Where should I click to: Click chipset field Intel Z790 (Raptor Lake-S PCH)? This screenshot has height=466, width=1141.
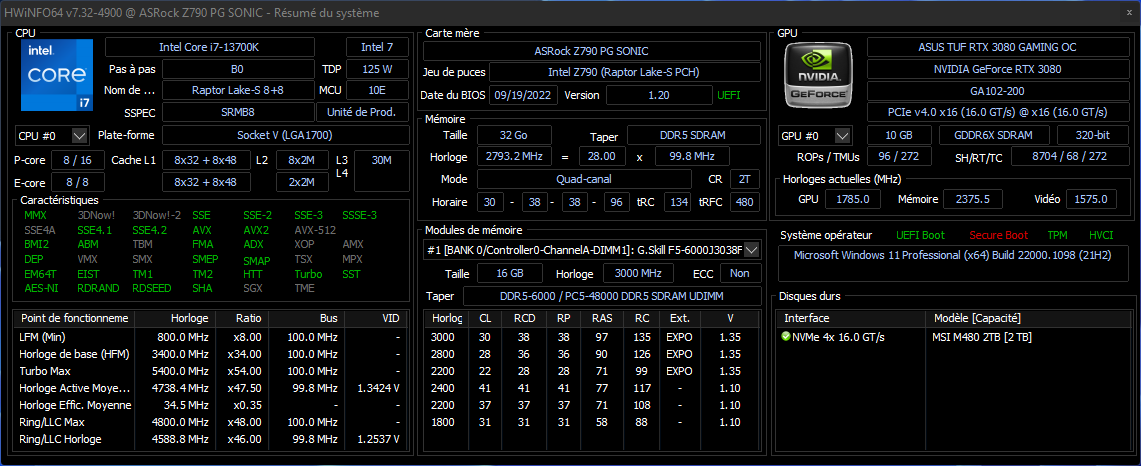tap(624, 73)
